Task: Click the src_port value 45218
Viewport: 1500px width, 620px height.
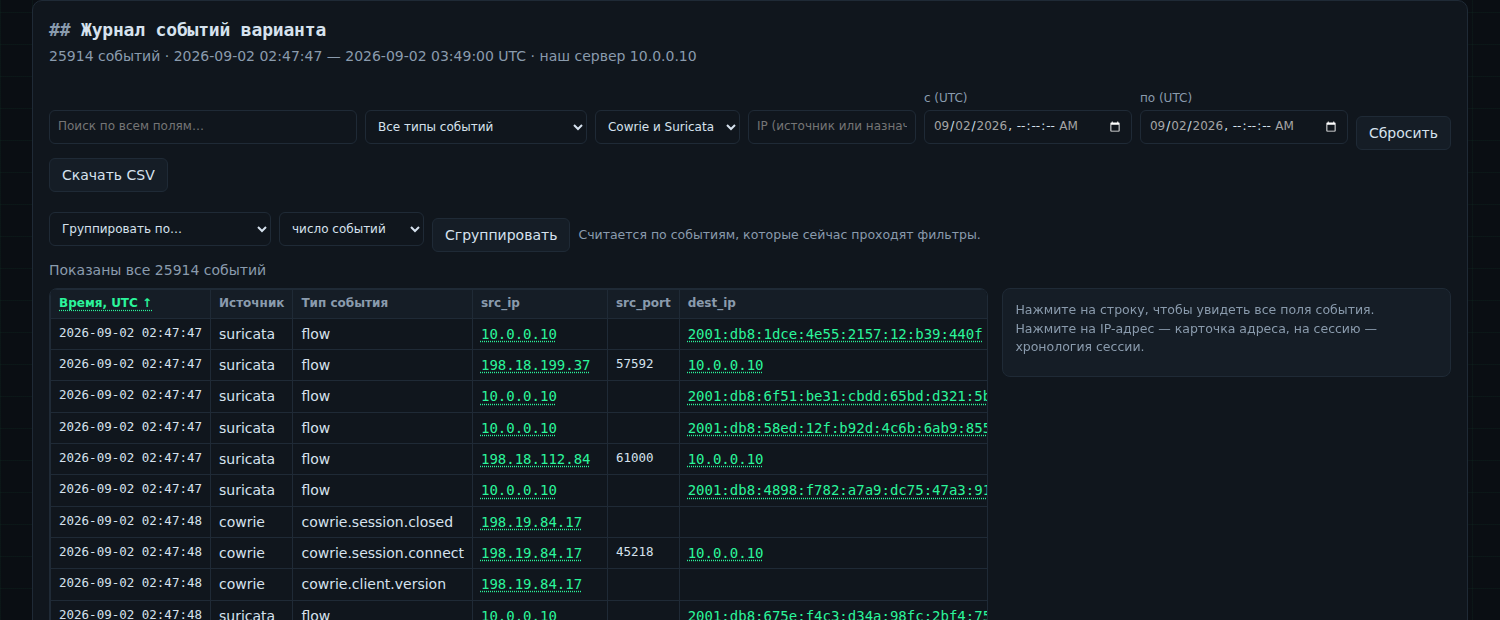Action: (634, 552)
